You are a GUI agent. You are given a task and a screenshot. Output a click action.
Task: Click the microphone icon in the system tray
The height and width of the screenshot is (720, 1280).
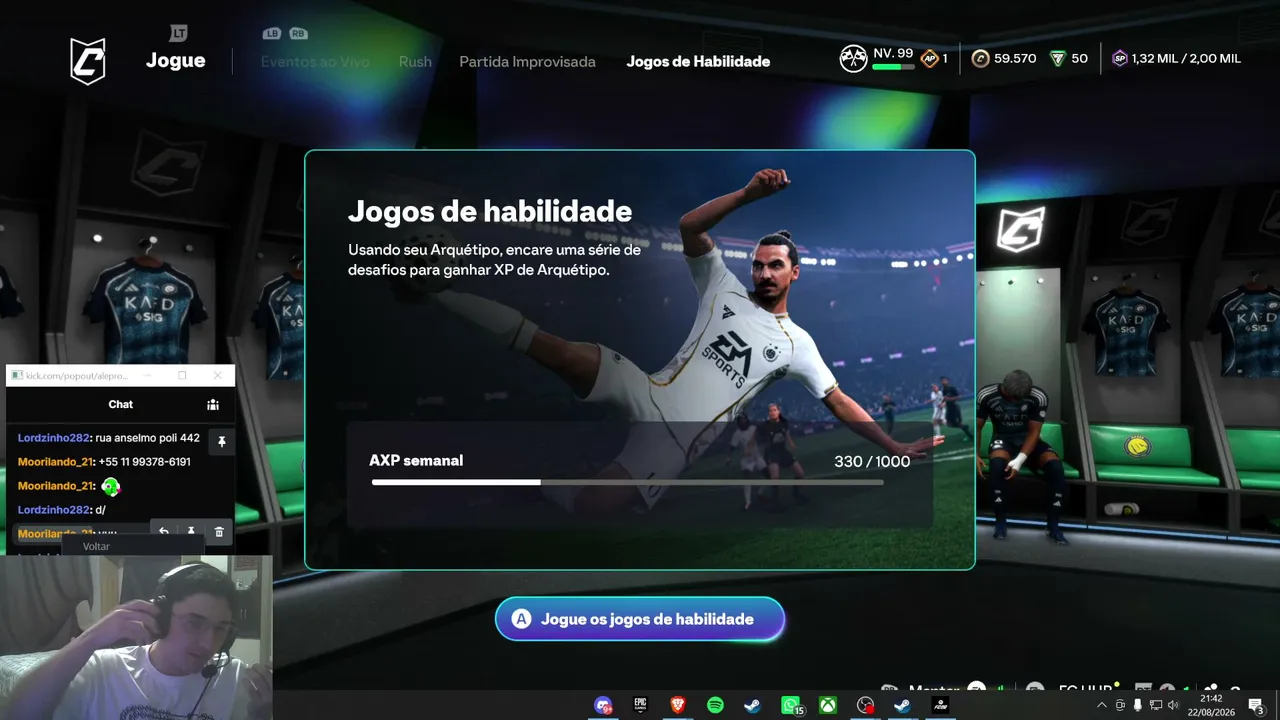(x=1137, y=705)
